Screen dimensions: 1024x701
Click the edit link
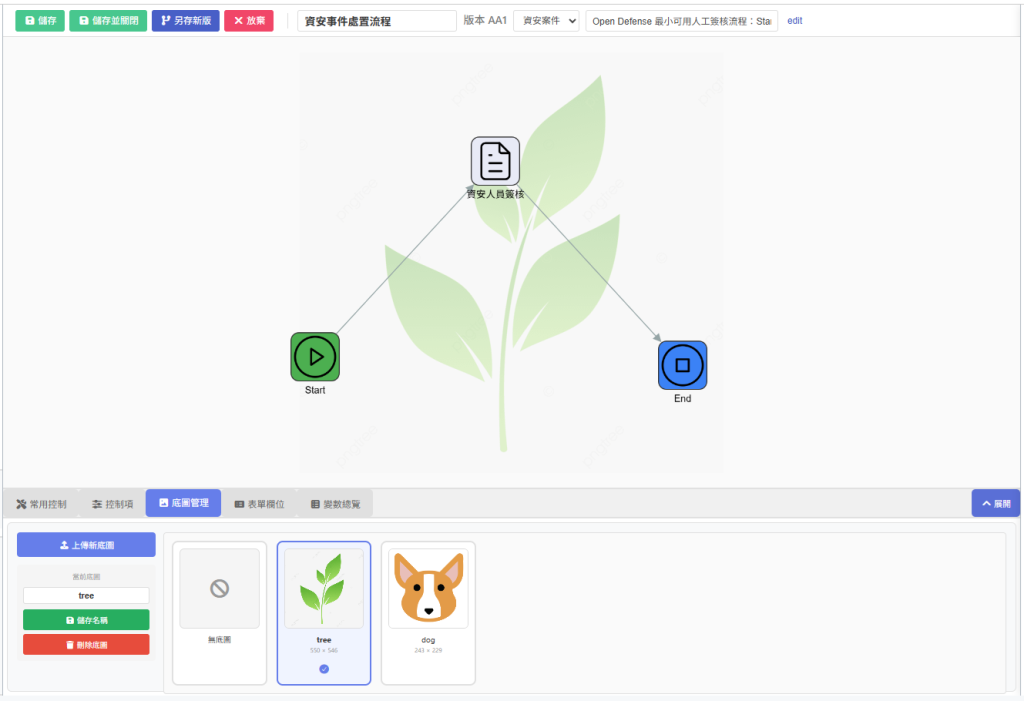click(x=795, y=21)
